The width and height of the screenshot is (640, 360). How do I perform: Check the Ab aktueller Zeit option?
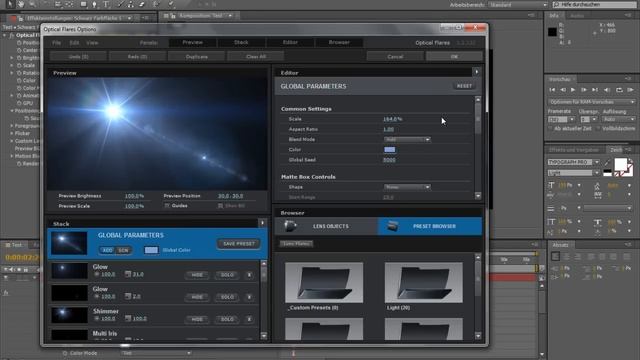550,128
